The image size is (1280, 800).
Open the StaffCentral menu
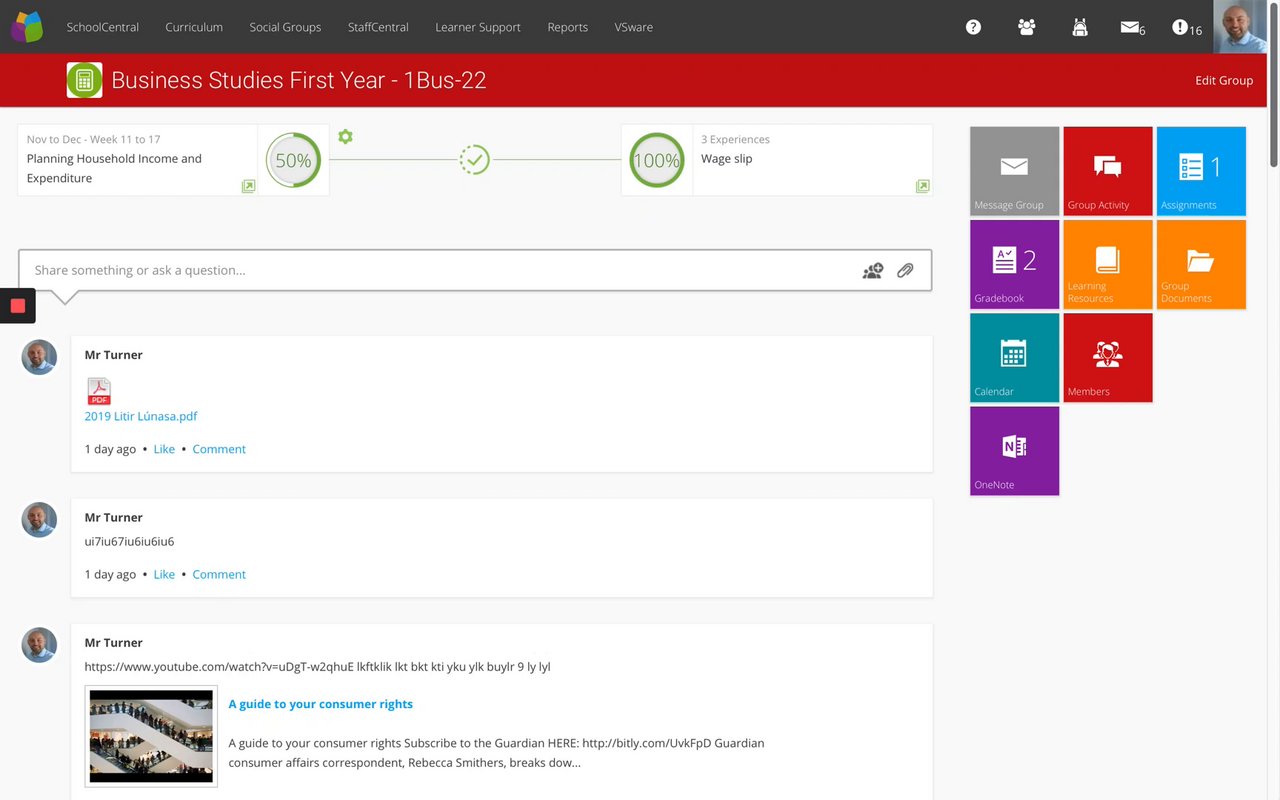[378, 27]
